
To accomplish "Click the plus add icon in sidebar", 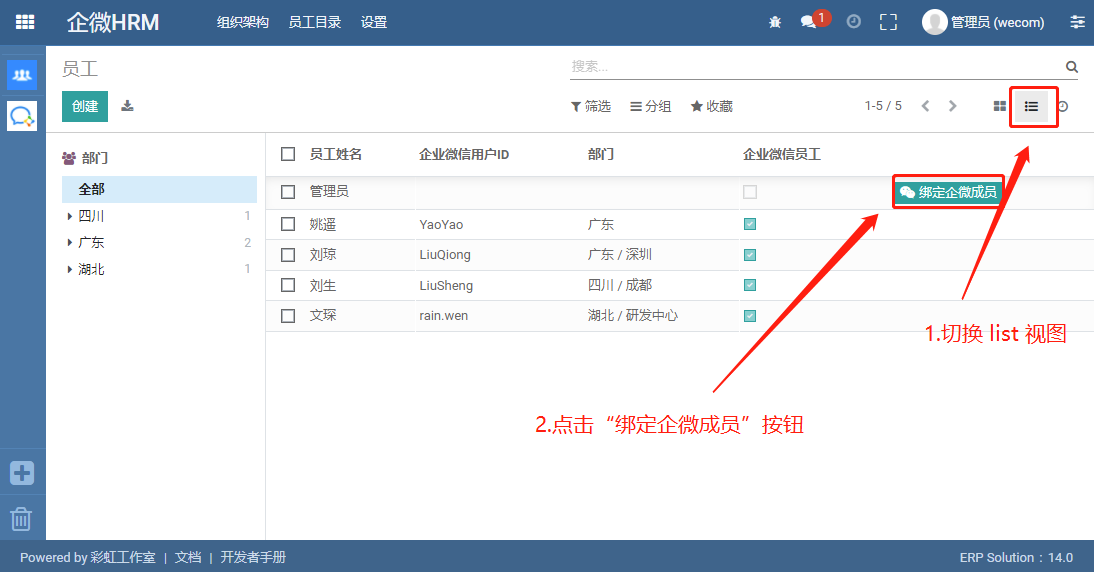I will 22,473.
